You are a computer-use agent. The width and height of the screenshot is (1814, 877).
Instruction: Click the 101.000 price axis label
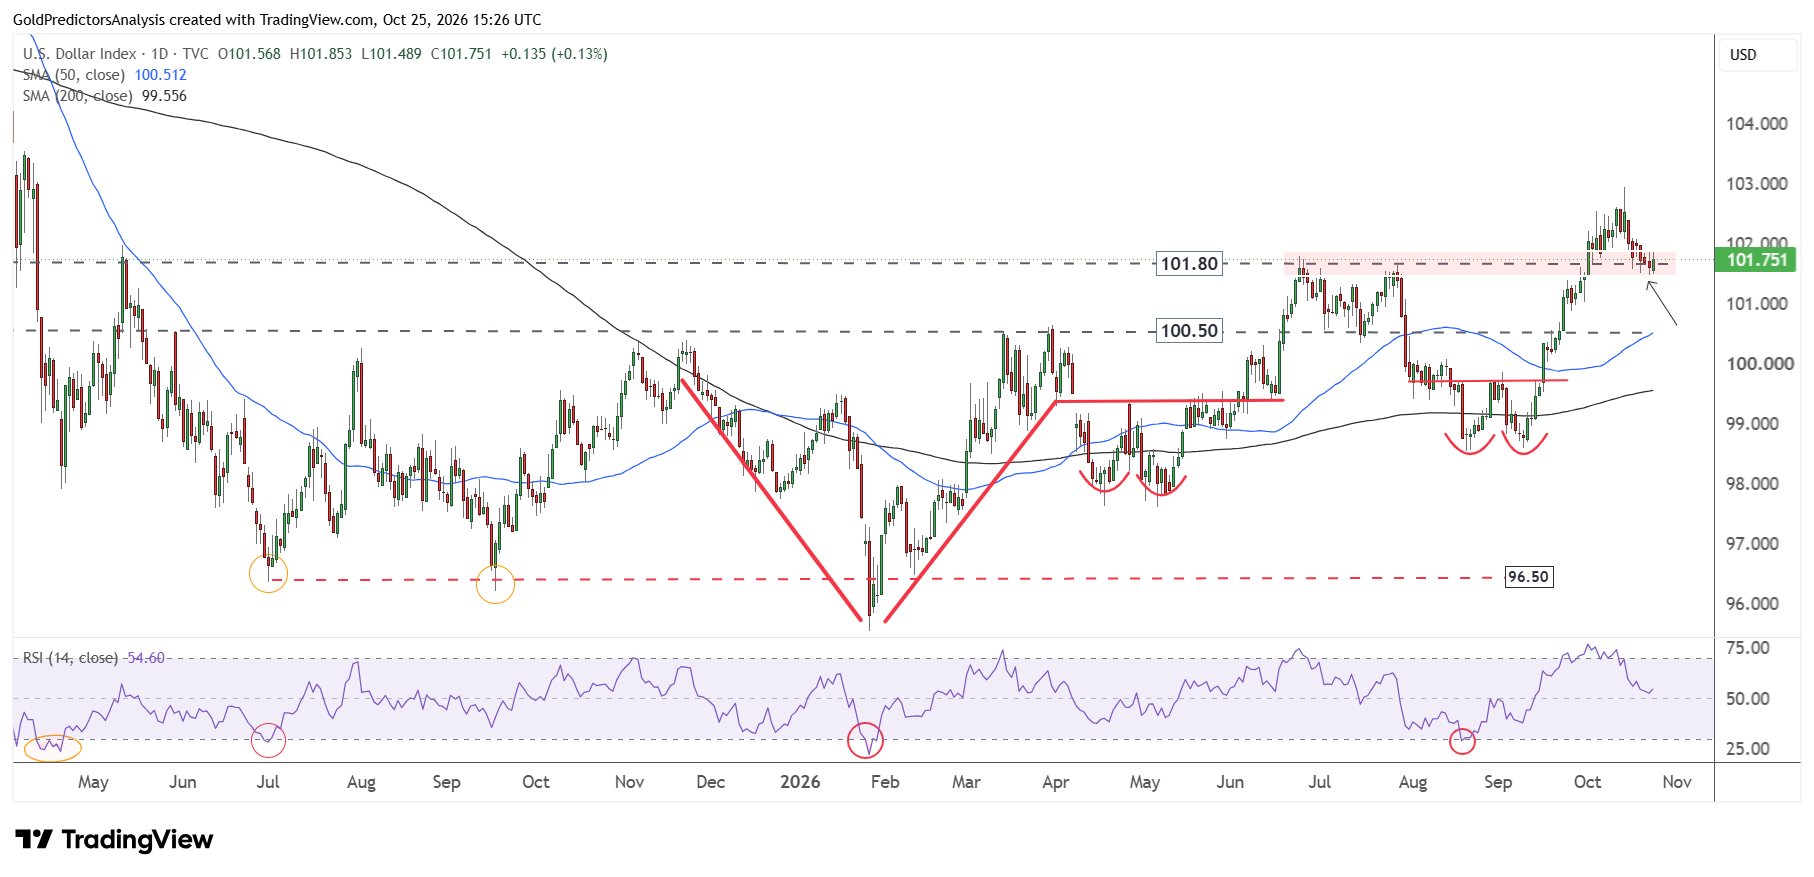click(1757, 304)
